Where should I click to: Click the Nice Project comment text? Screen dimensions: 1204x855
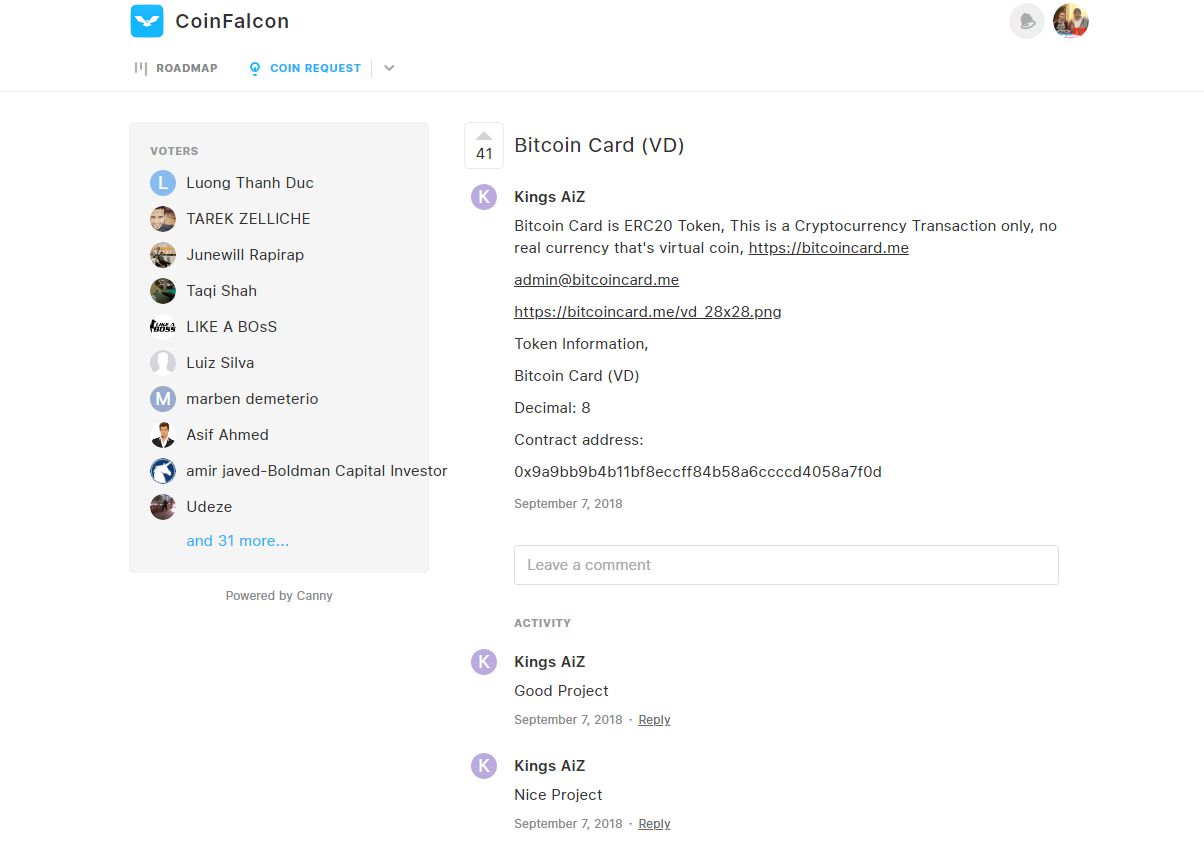pos(558,795)
